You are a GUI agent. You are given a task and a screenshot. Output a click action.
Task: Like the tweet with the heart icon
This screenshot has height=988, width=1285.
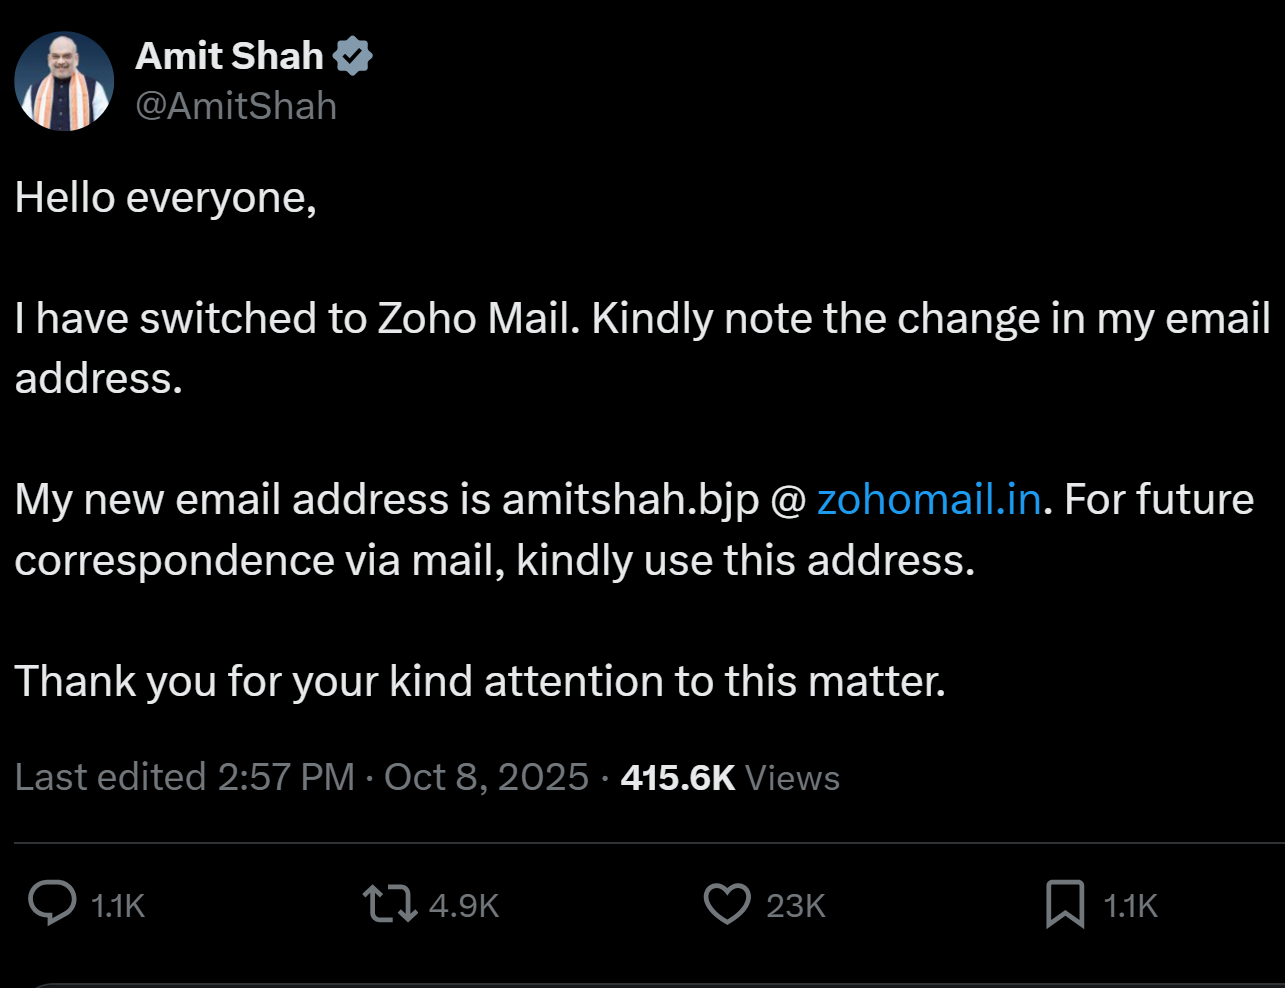(727, 904)
